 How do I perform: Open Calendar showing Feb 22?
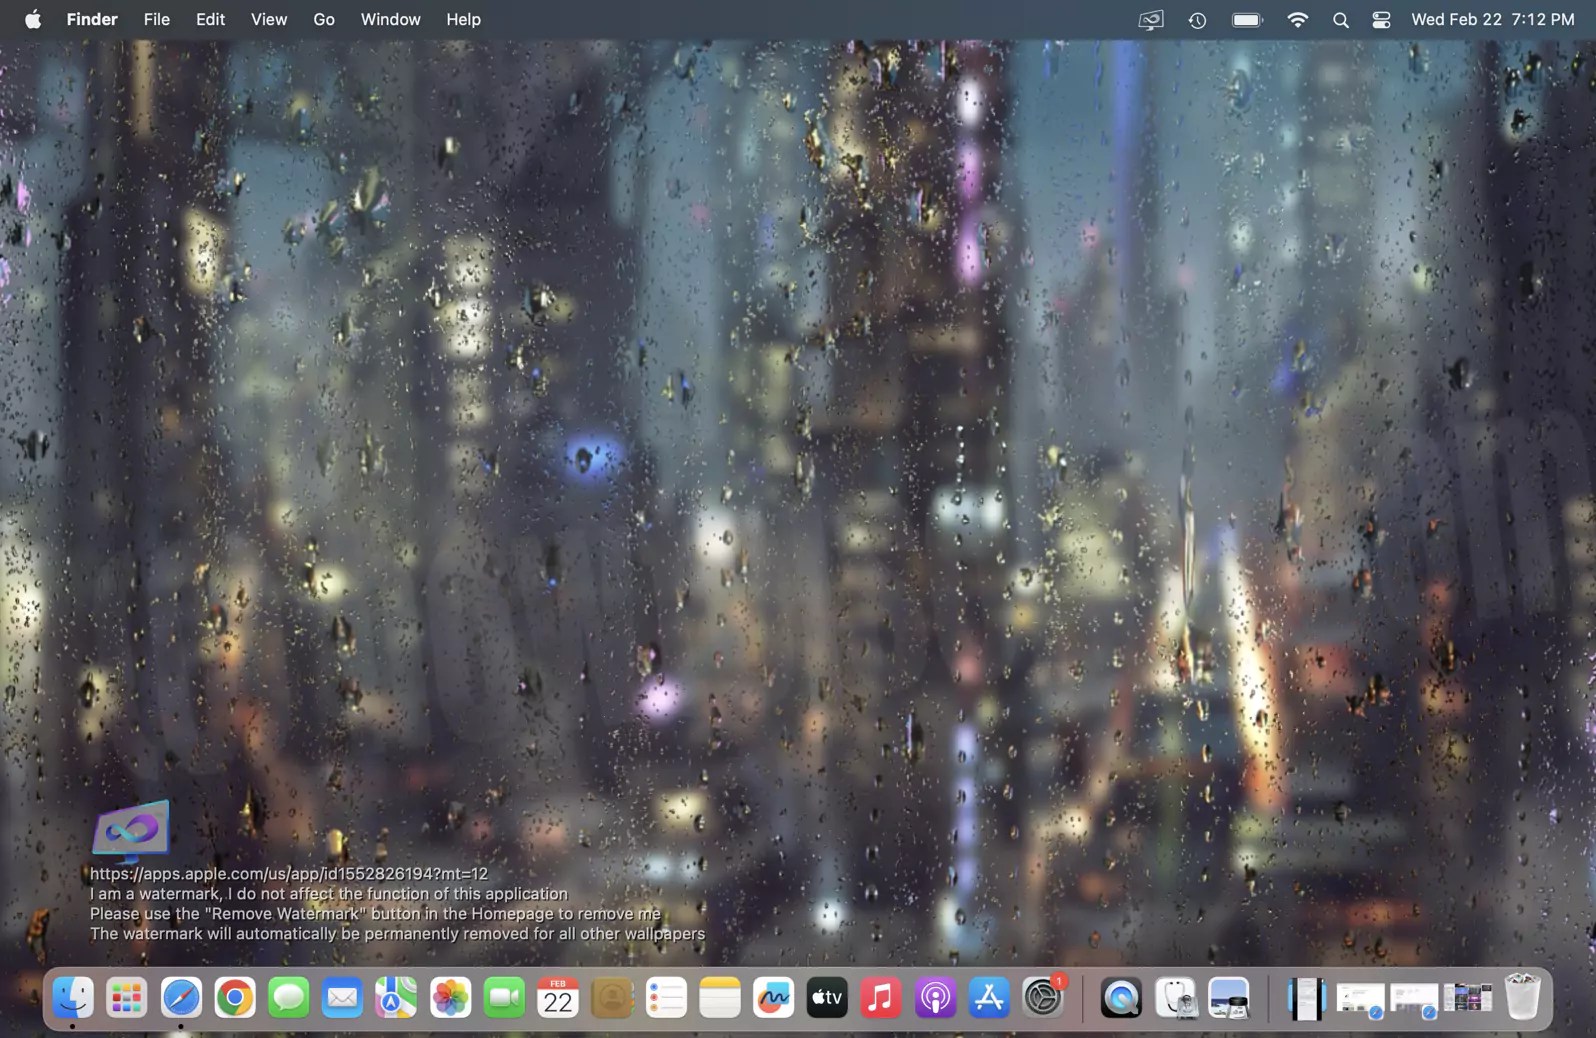pyautogui.click(x=558, y=998)
